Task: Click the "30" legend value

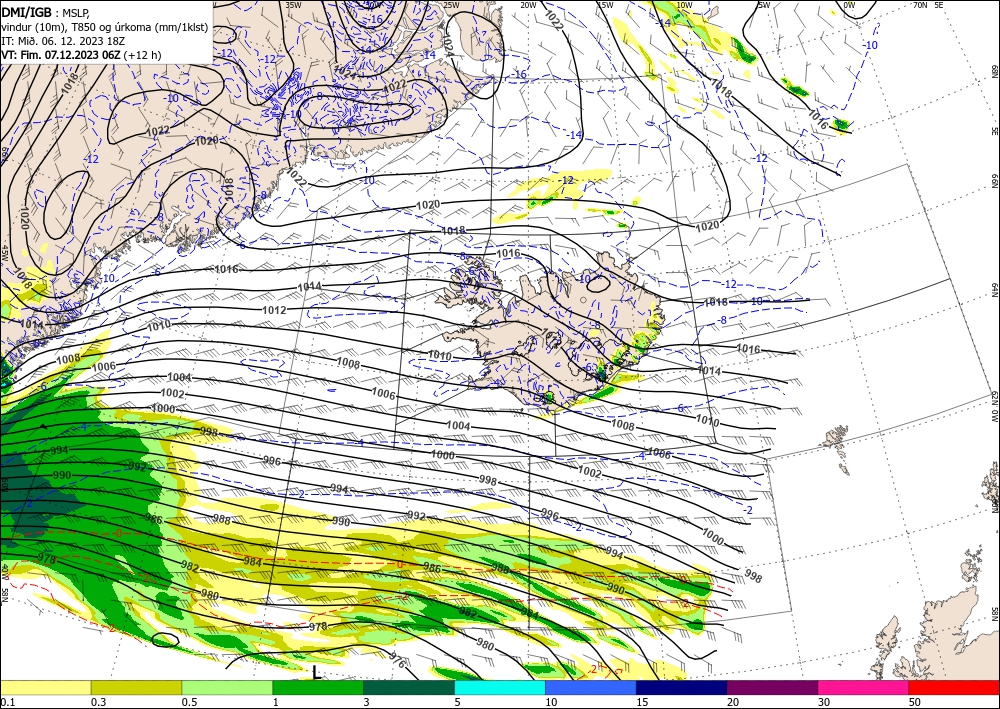Action: coord(823,702)
